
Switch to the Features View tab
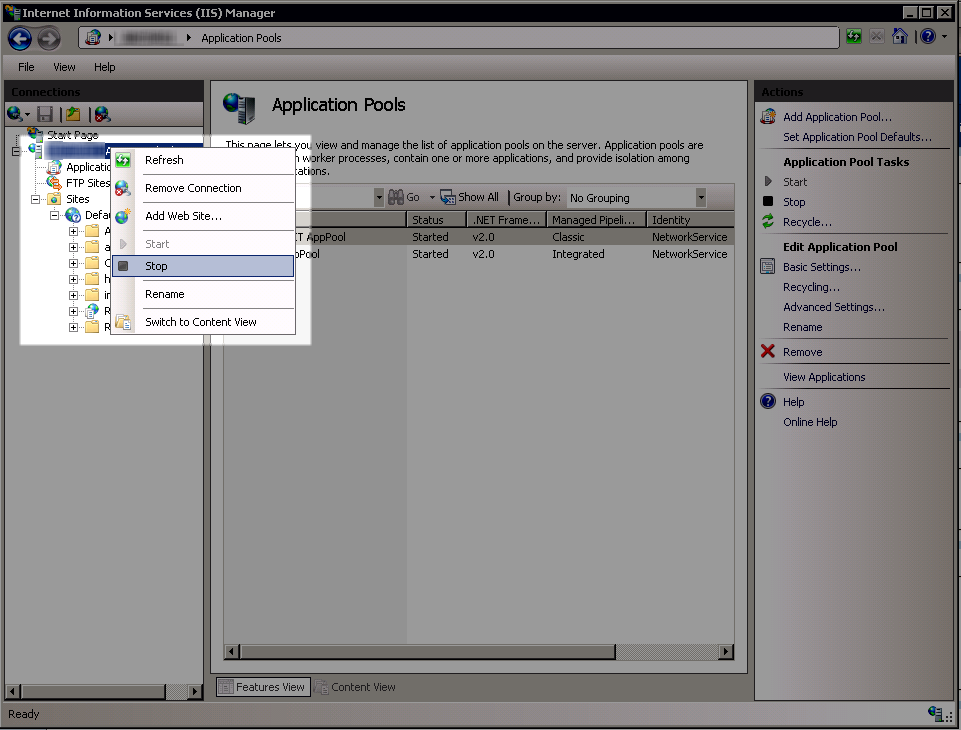click(x=264, y=687)
